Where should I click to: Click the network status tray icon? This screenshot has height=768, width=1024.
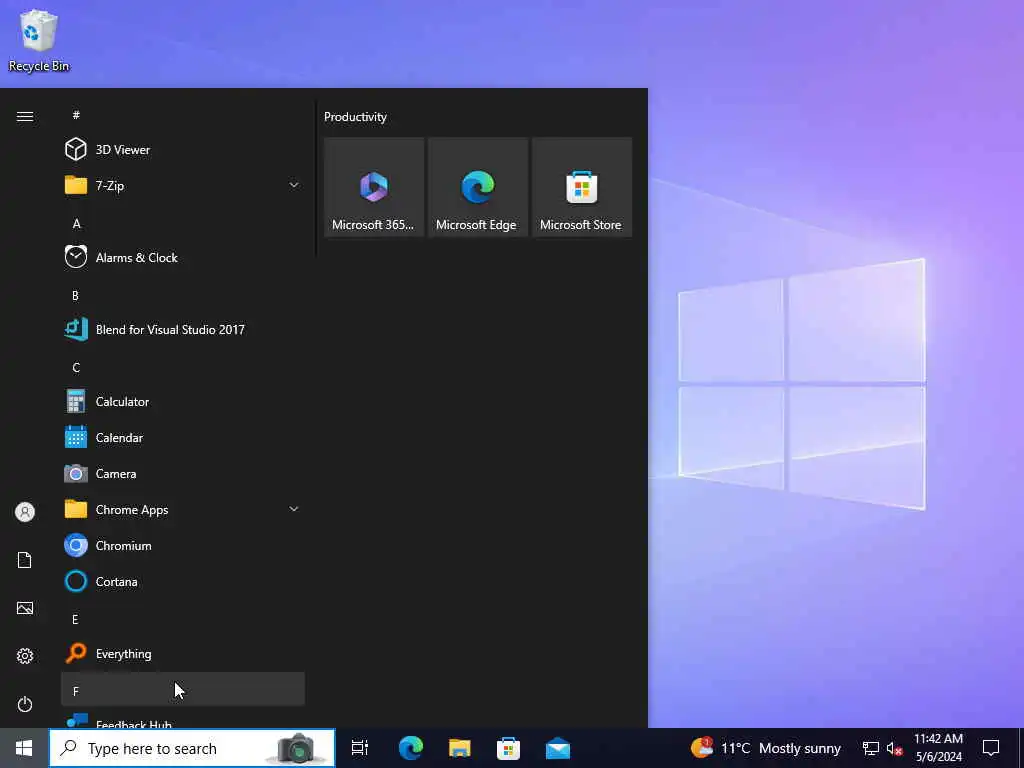(x=871, y=748)
